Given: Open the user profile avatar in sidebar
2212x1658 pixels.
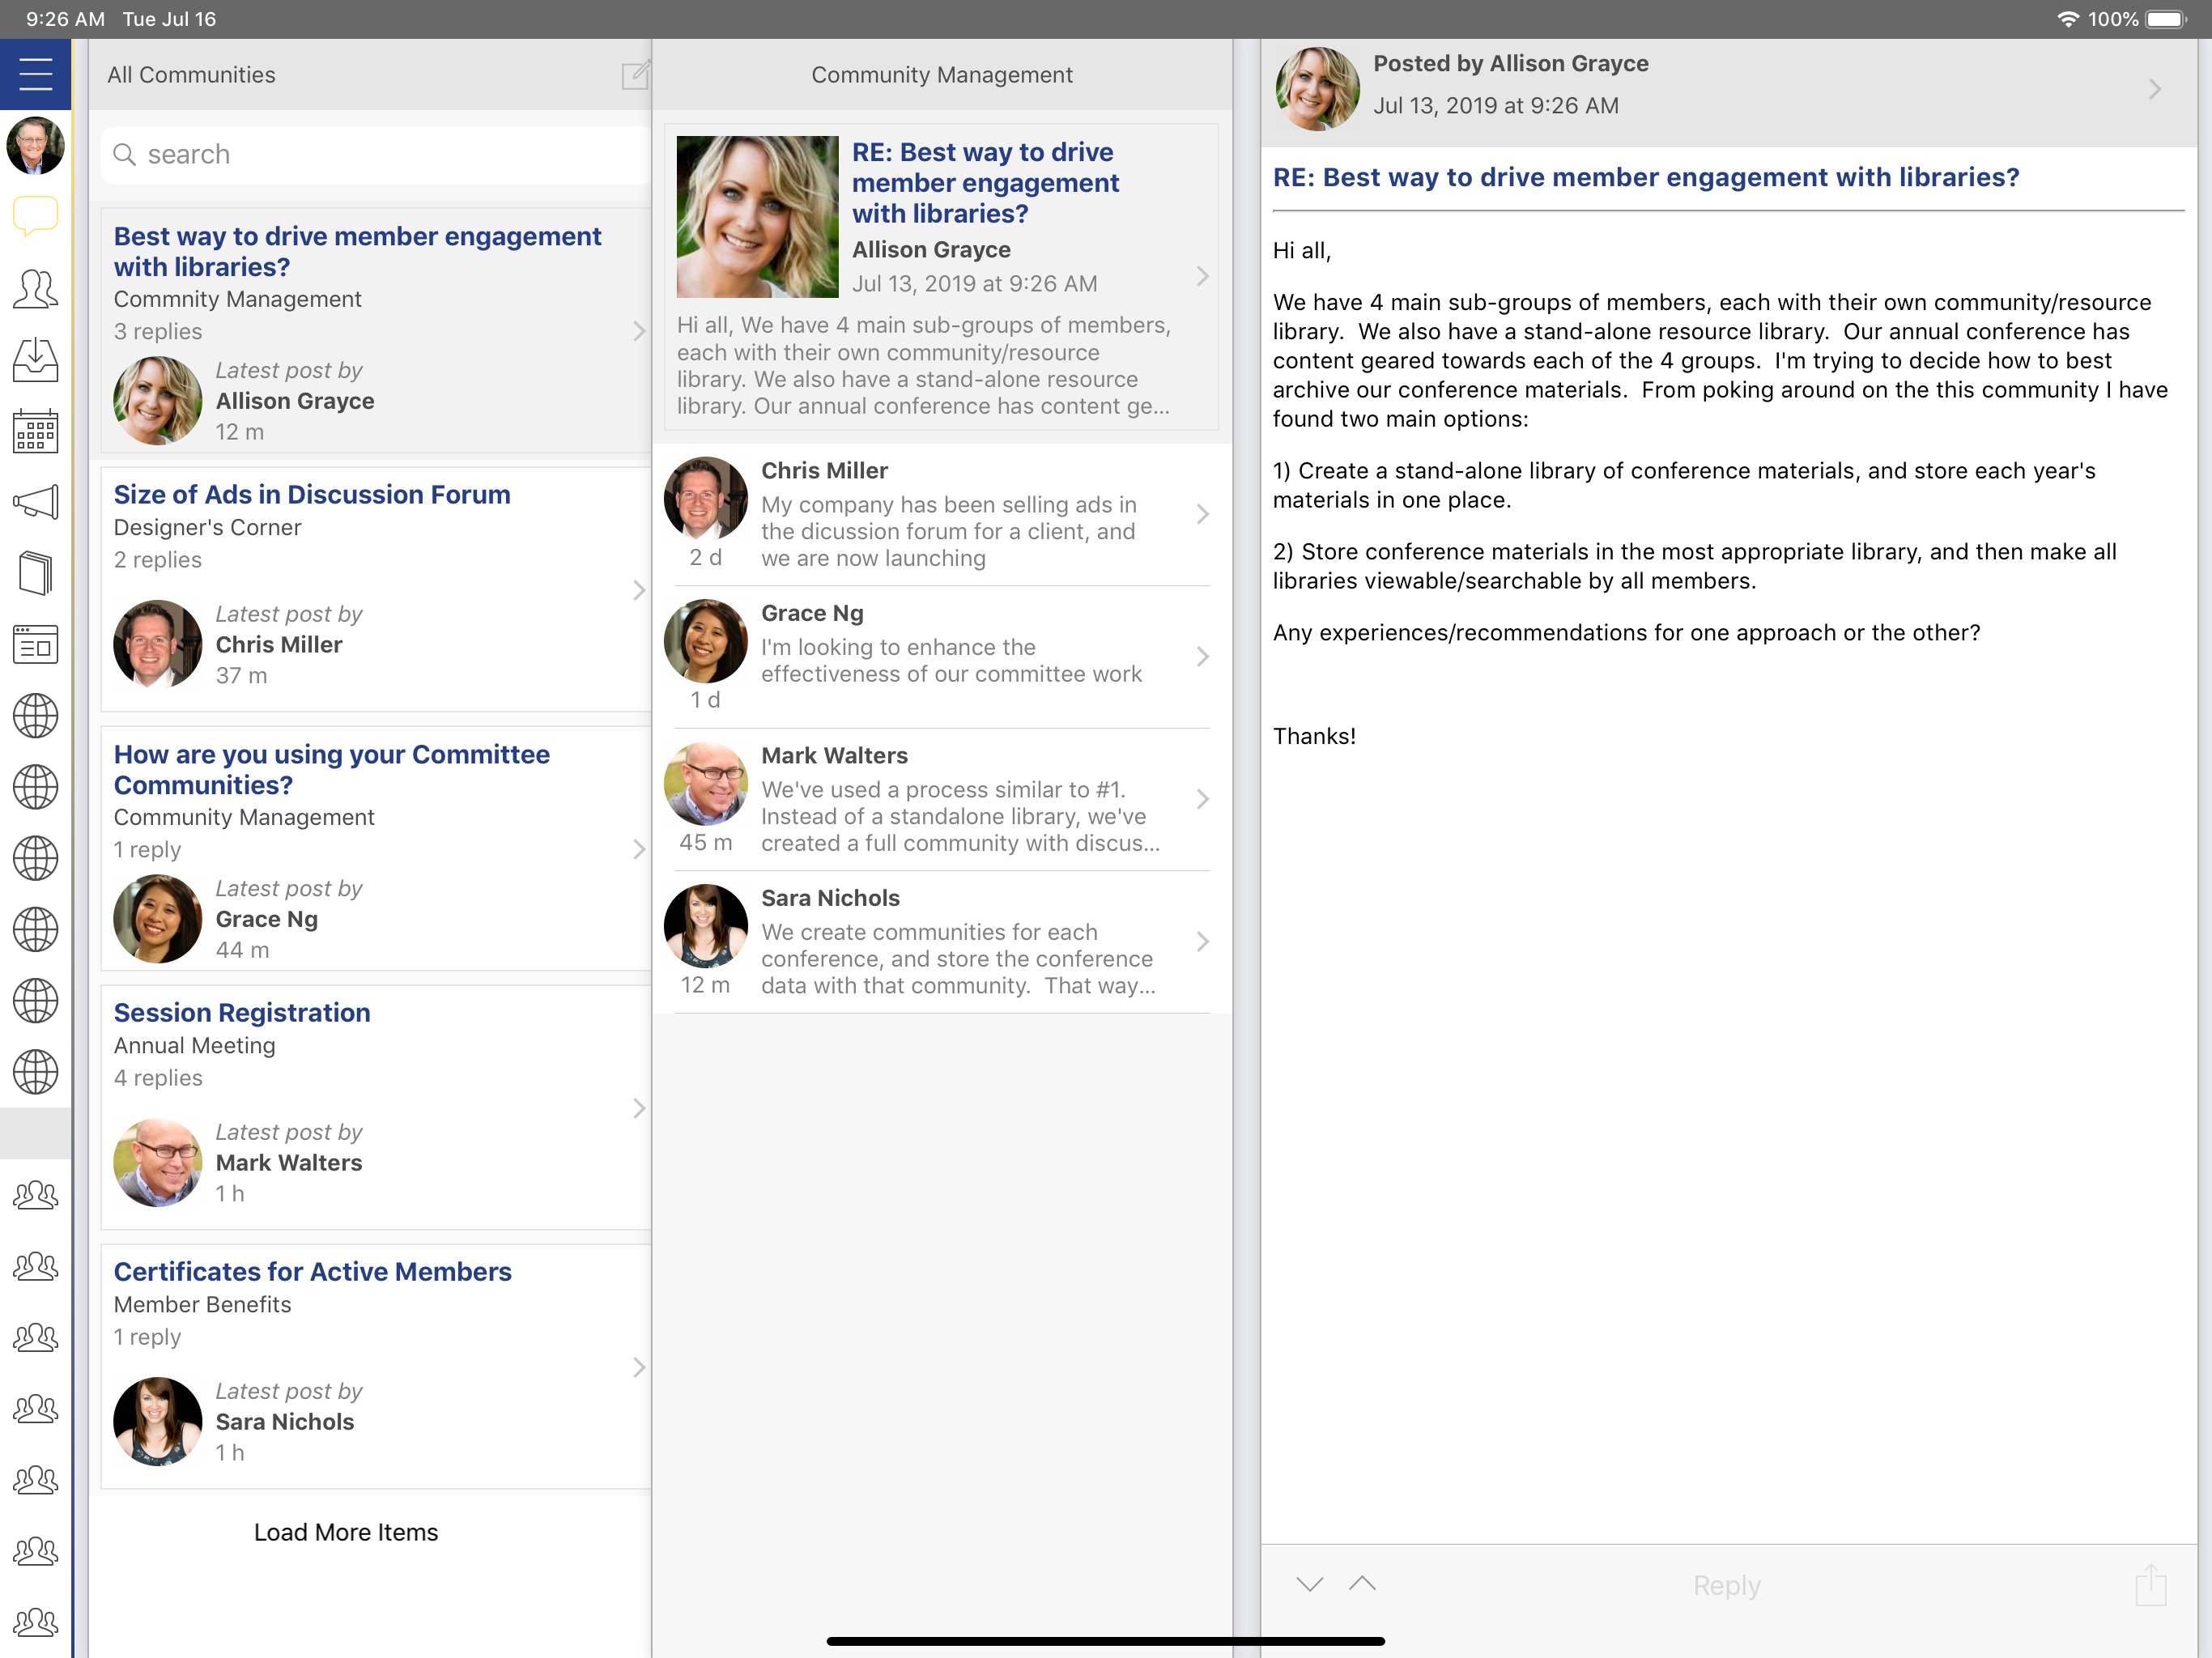Looking at the screenshot, I should 35,145.
